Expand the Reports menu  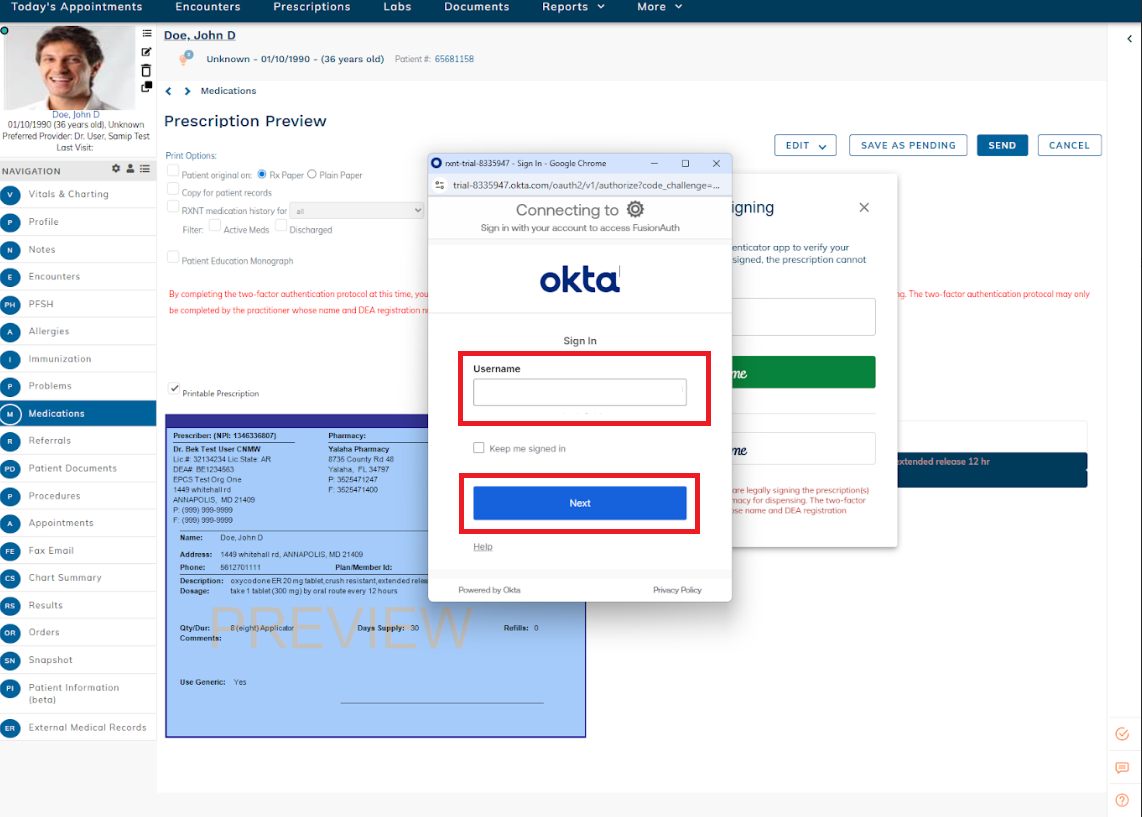tap(572, 7)
